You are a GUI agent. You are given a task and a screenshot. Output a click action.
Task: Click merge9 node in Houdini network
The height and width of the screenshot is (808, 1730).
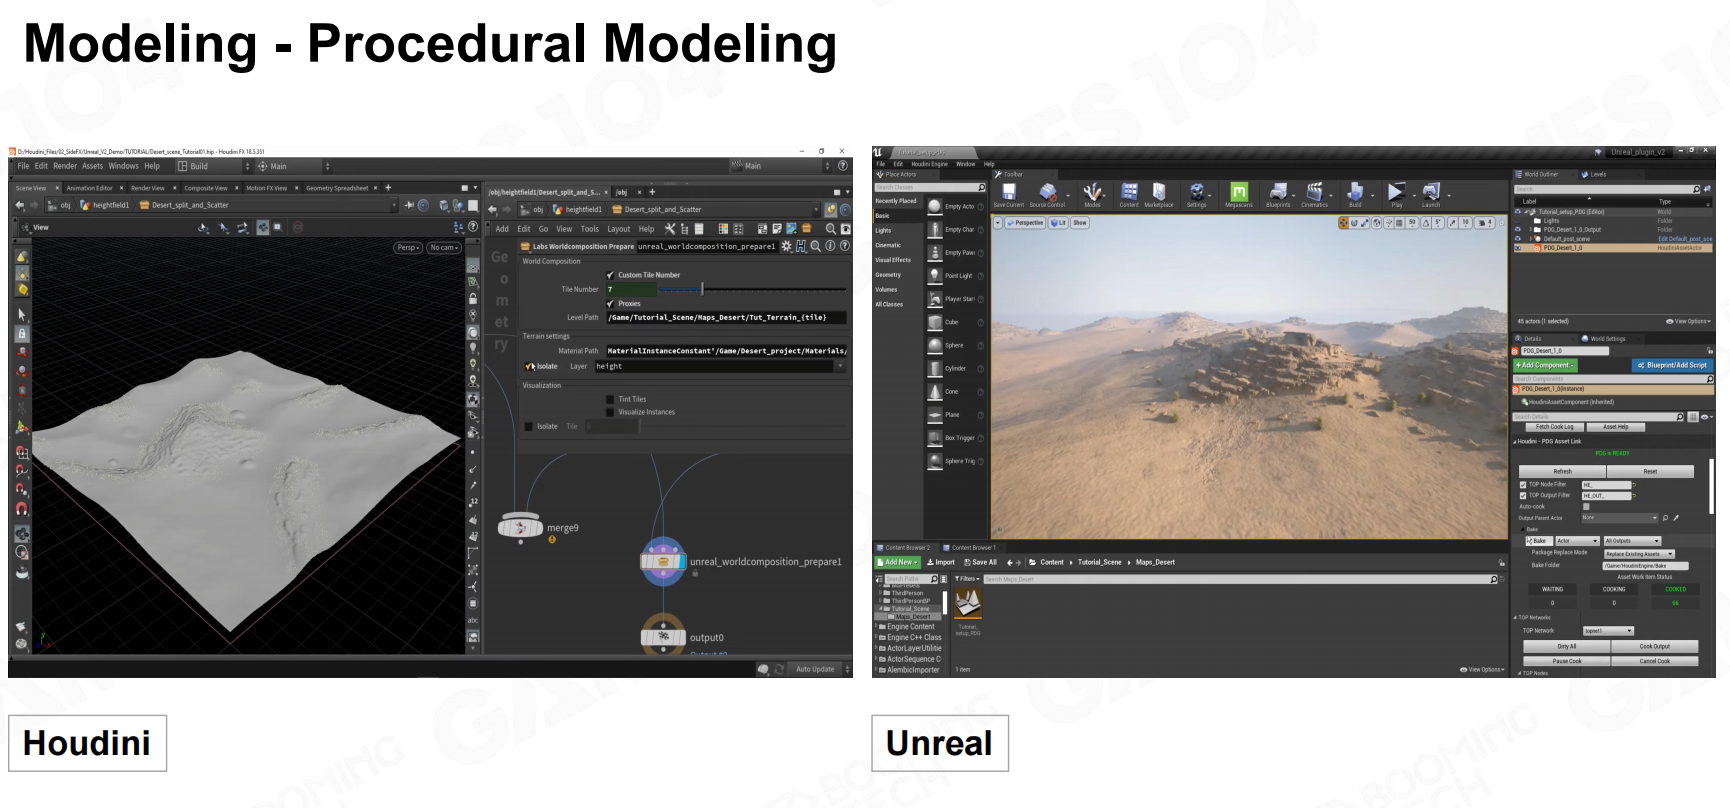coord(520,525)
